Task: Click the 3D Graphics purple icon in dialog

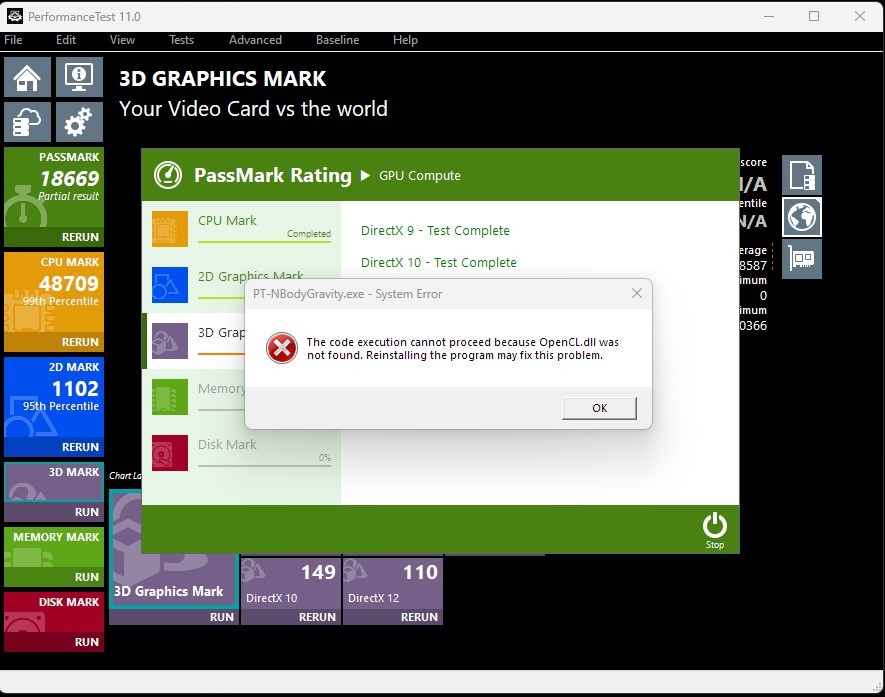Action: pos(170,341)
